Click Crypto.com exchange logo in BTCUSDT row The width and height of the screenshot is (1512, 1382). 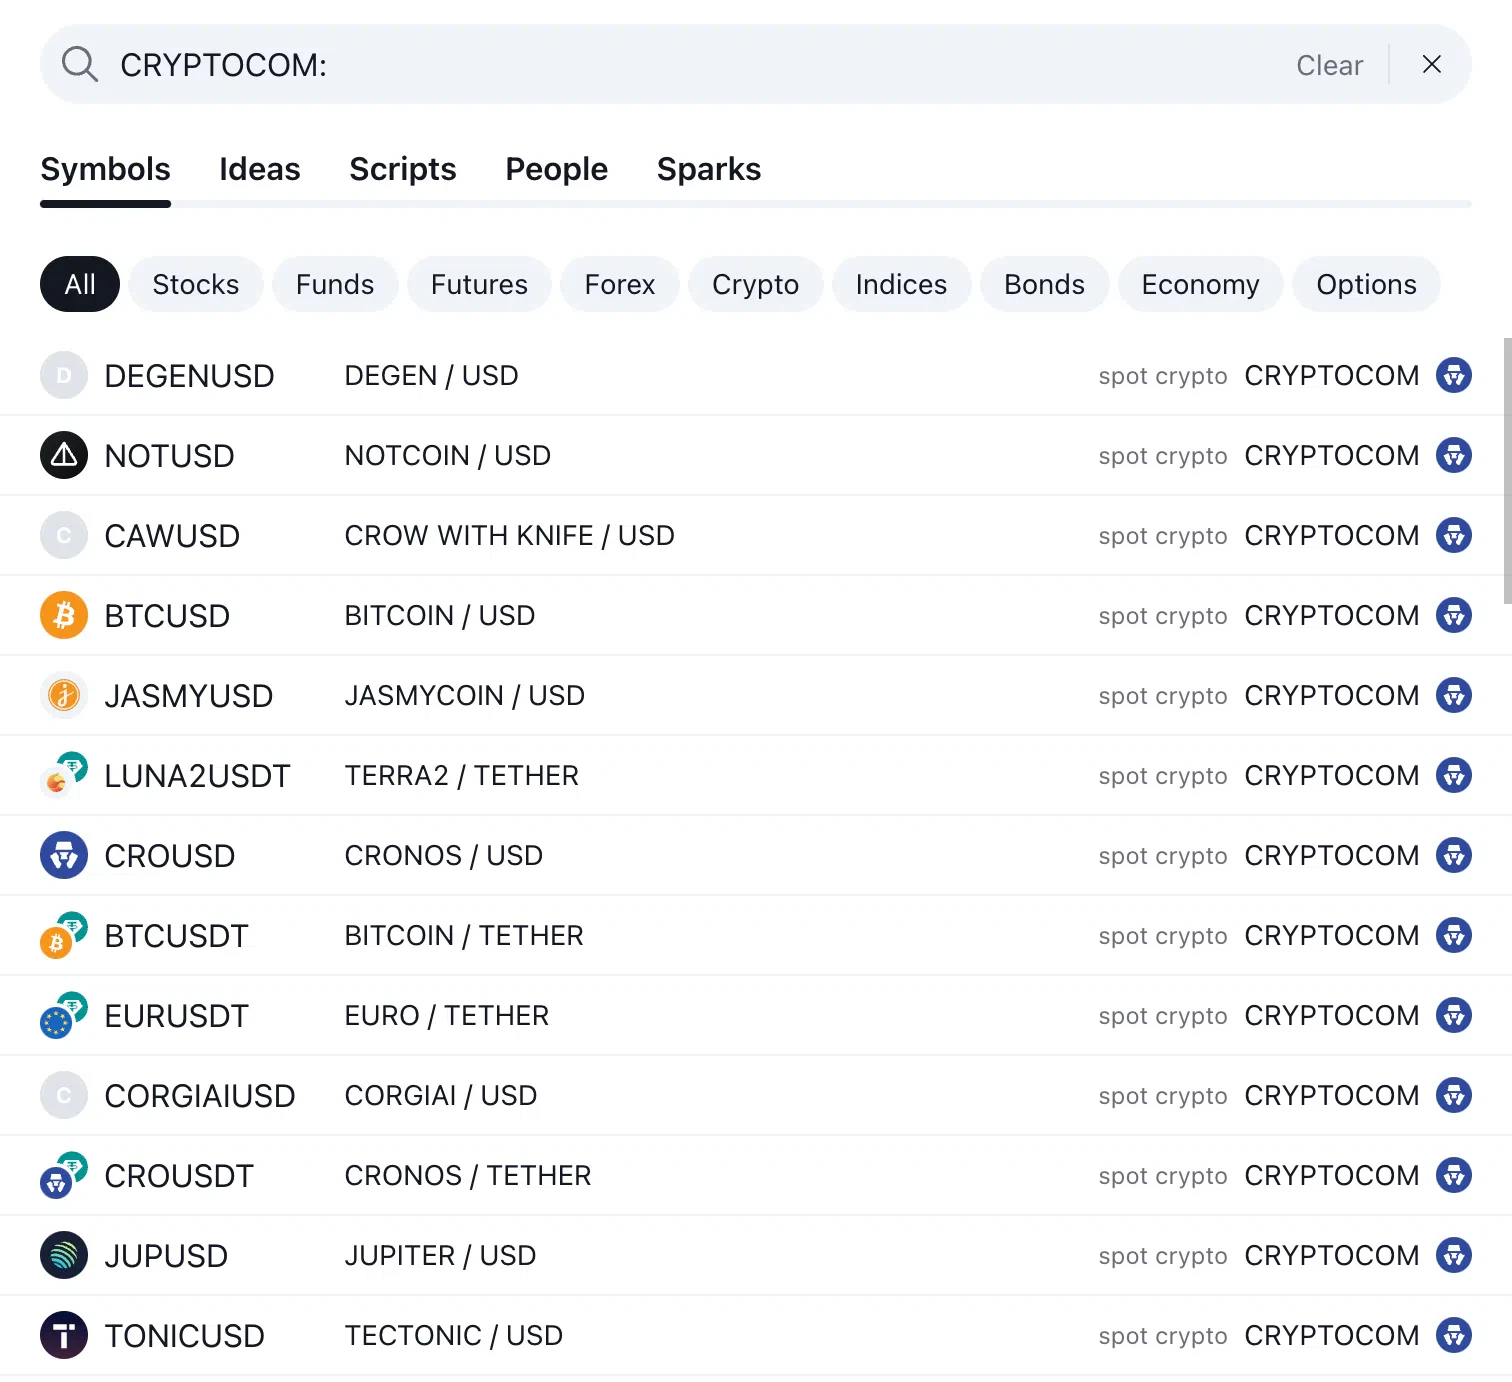click(x=1453, y=935)
